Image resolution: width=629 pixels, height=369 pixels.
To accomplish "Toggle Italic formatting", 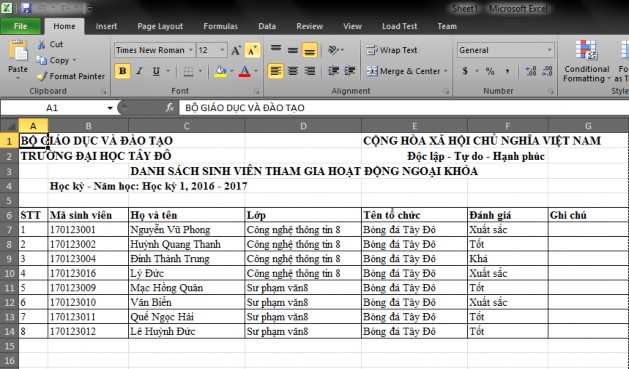I will point(139,71).
